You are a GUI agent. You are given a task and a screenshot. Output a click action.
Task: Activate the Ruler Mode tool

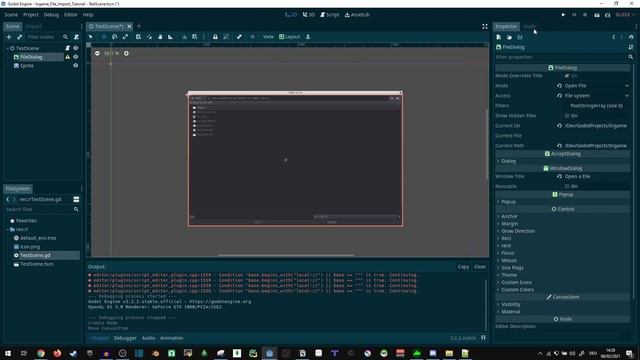[171, 37]
